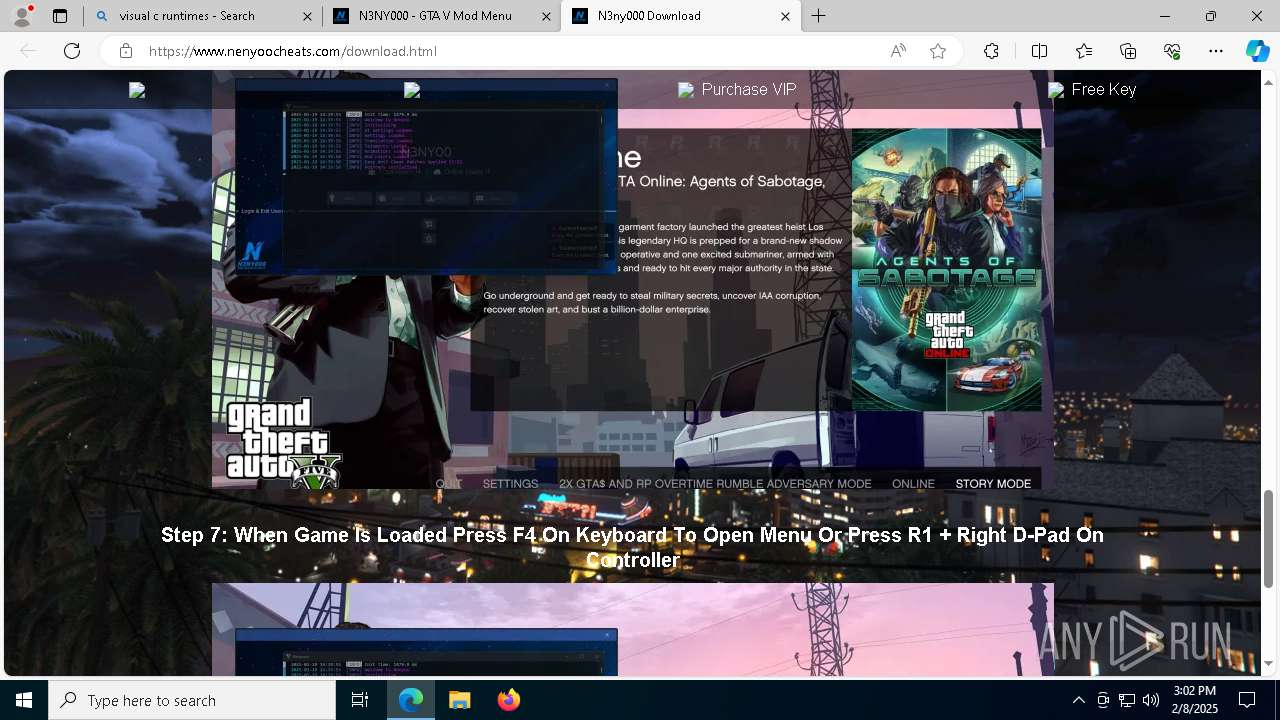Image resolution: width=1280 pixels, height=720 pixels.
Task: Open the Favorites list
Action: [x=1084, y=51]
